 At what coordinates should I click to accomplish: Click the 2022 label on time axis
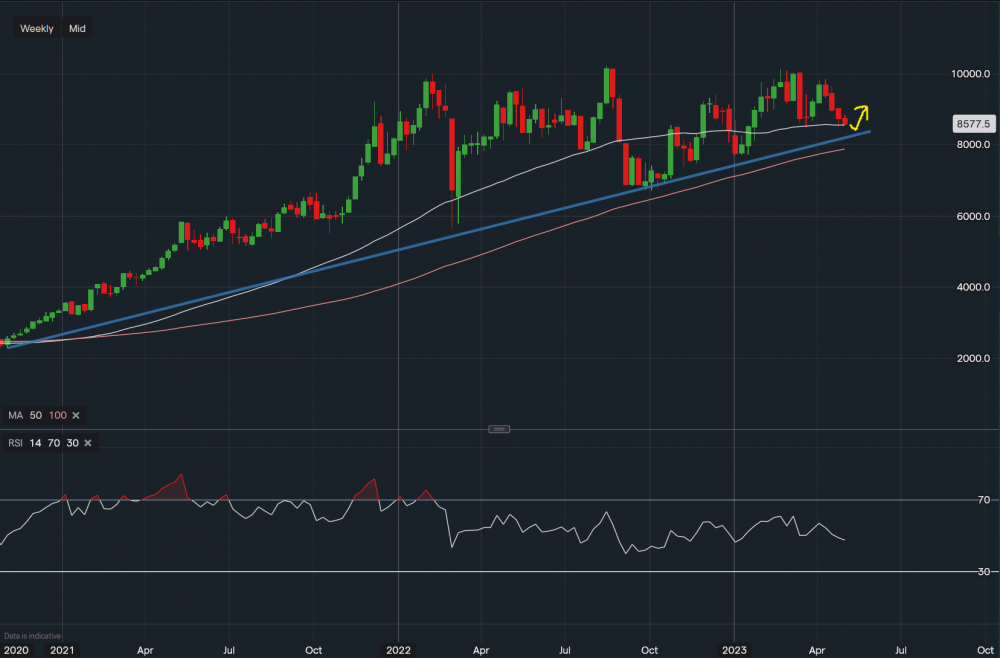coord(398,649)
